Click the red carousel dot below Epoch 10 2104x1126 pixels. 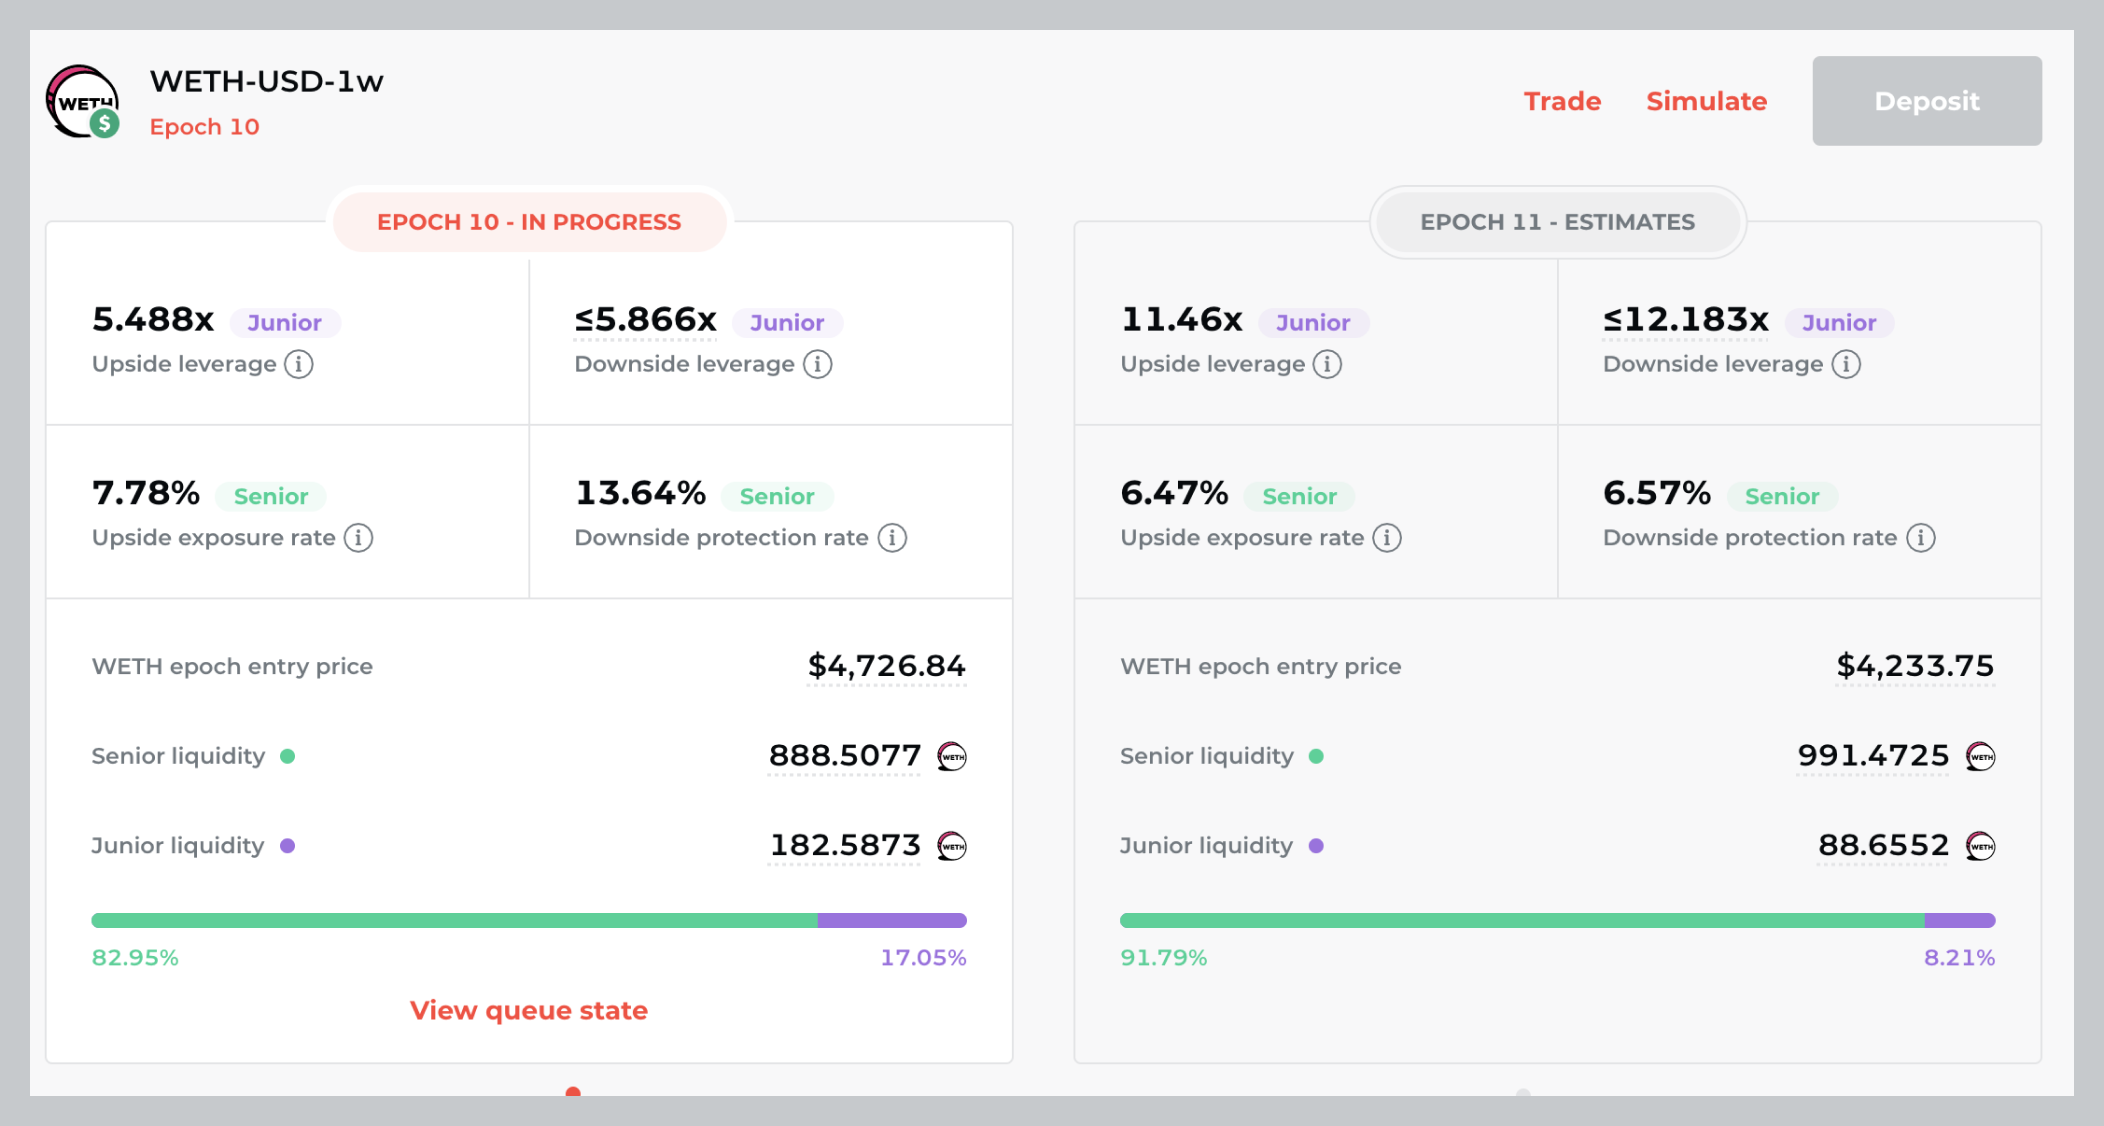[x=573, y=1092]
